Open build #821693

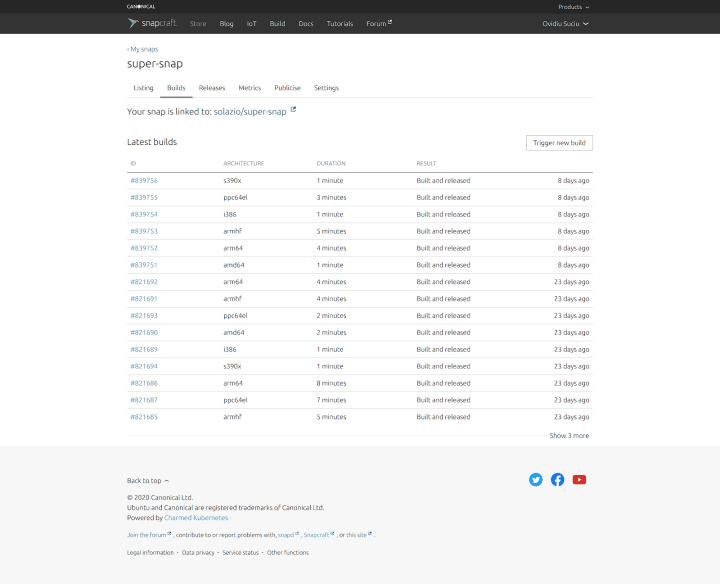pos(144,316)
